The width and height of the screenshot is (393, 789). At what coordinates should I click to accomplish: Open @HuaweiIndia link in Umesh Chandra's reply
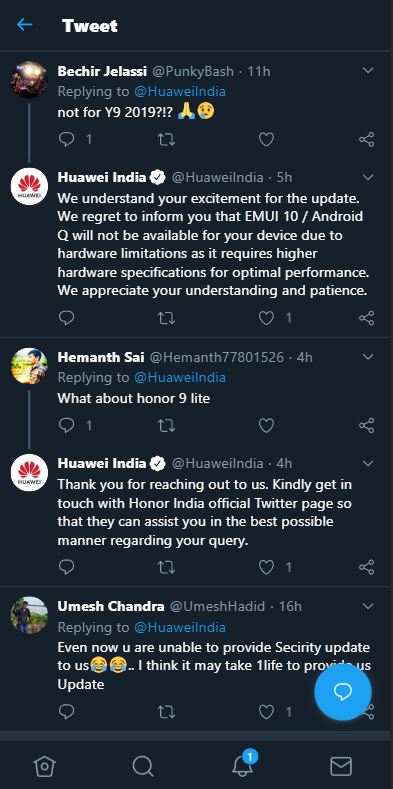[x=180, y=627]
